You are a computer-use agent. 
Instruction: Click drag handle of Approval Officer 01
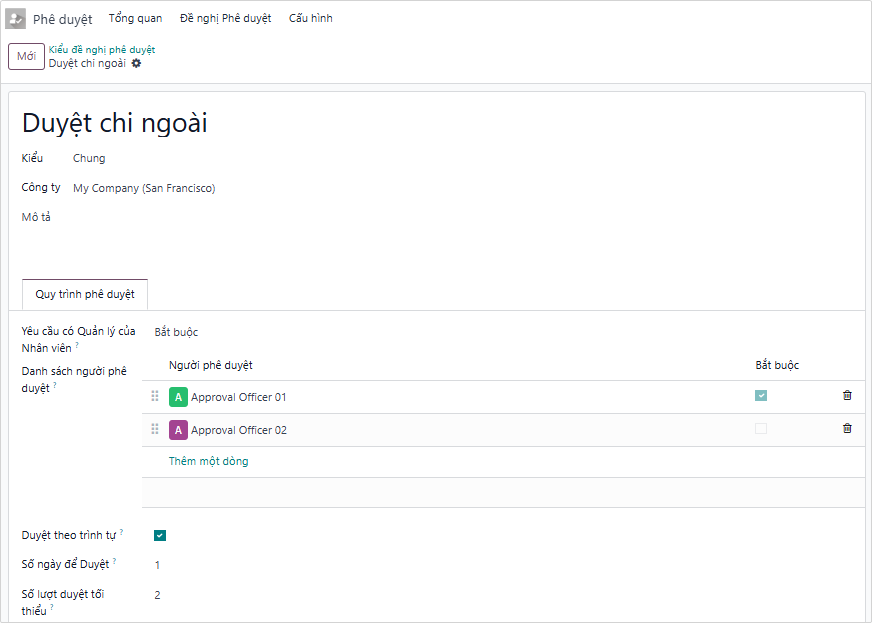pyautogui.click(x=155, y=397)
